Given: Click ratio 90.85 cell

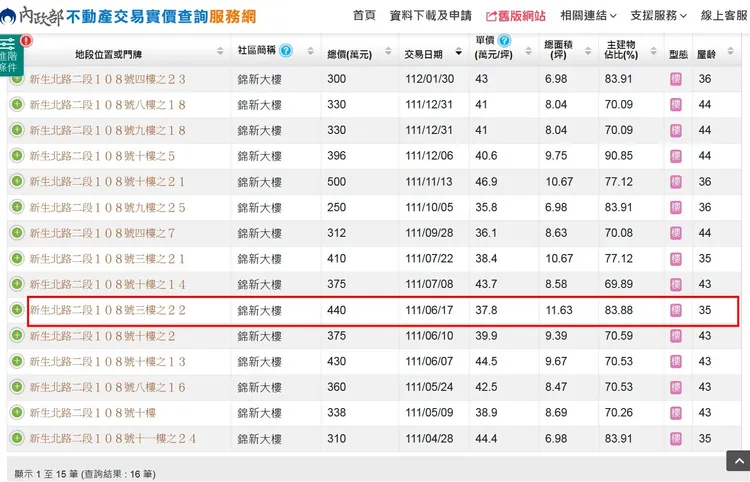Looking at the screenshot, I should 618,155.
